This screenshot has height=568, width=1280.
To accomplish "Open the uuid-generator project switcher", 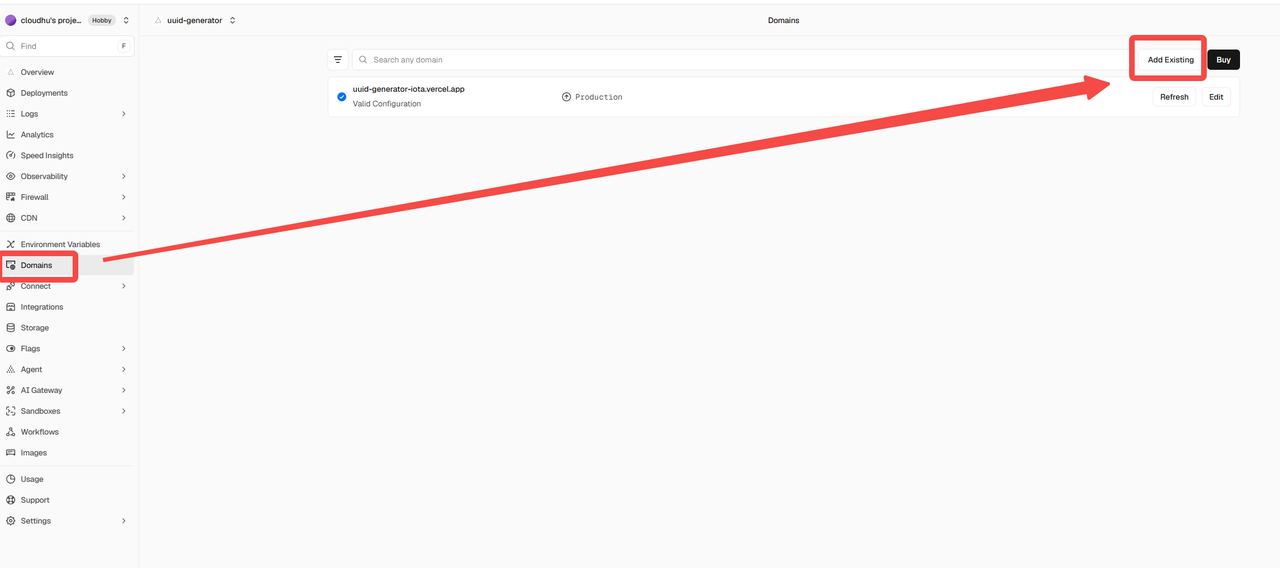I will [x=196, y=20].
